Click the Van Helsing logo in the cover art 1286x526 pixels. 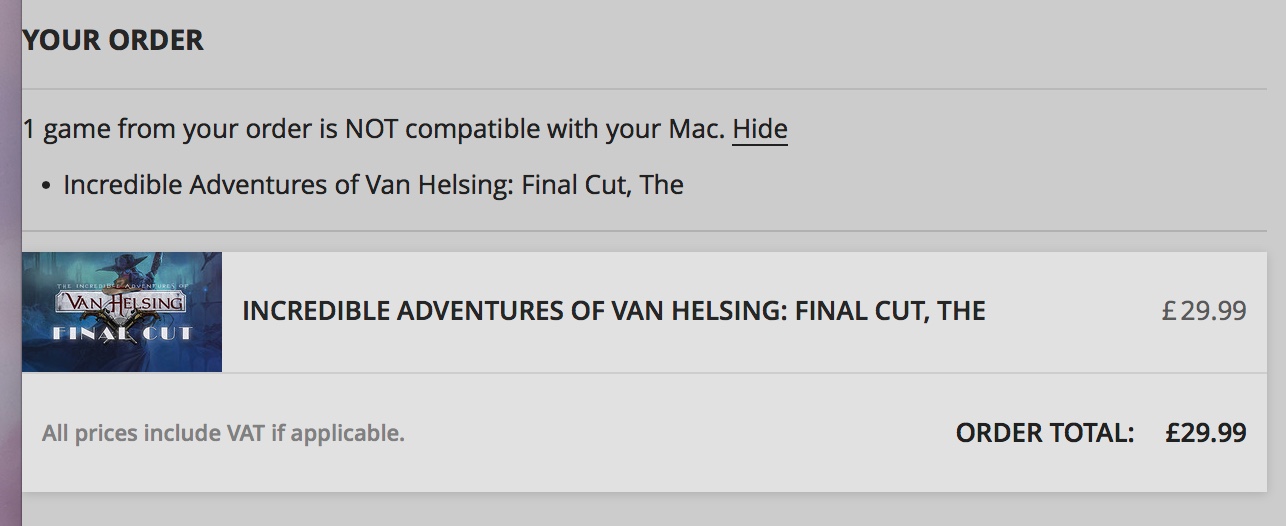pyautogui.click(x=122, y=301)
